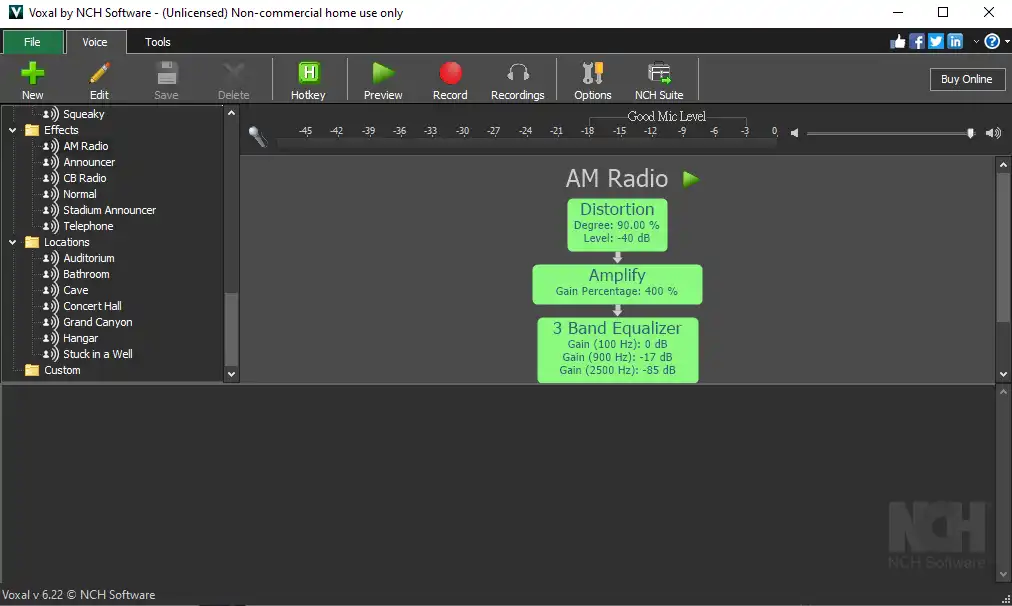The image size is (1012, 606).
Task: Select the Stuck in a Well voice
Action: click(97, 354)
